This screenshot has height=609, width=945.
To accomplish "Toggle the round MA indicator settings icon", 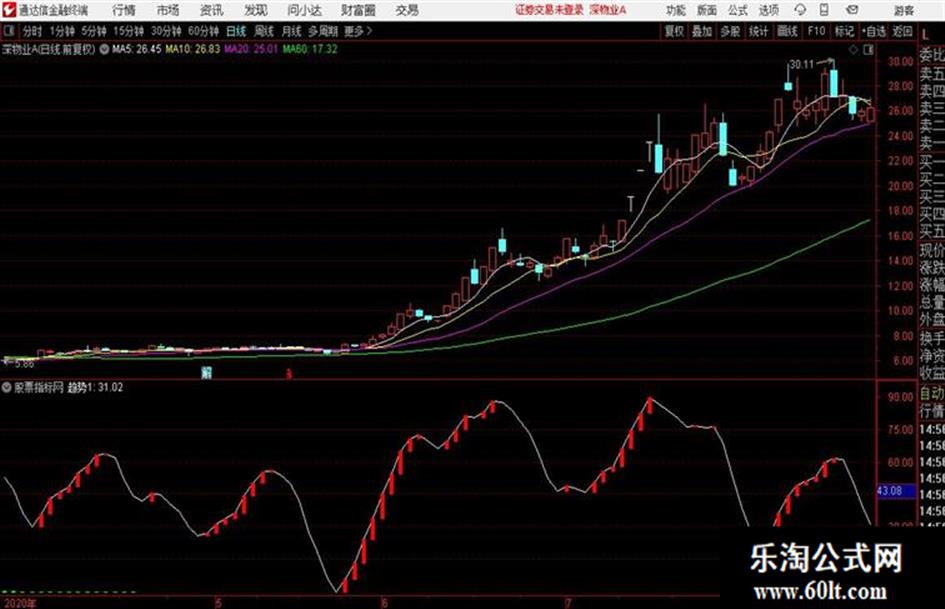I will click(104, 49).
